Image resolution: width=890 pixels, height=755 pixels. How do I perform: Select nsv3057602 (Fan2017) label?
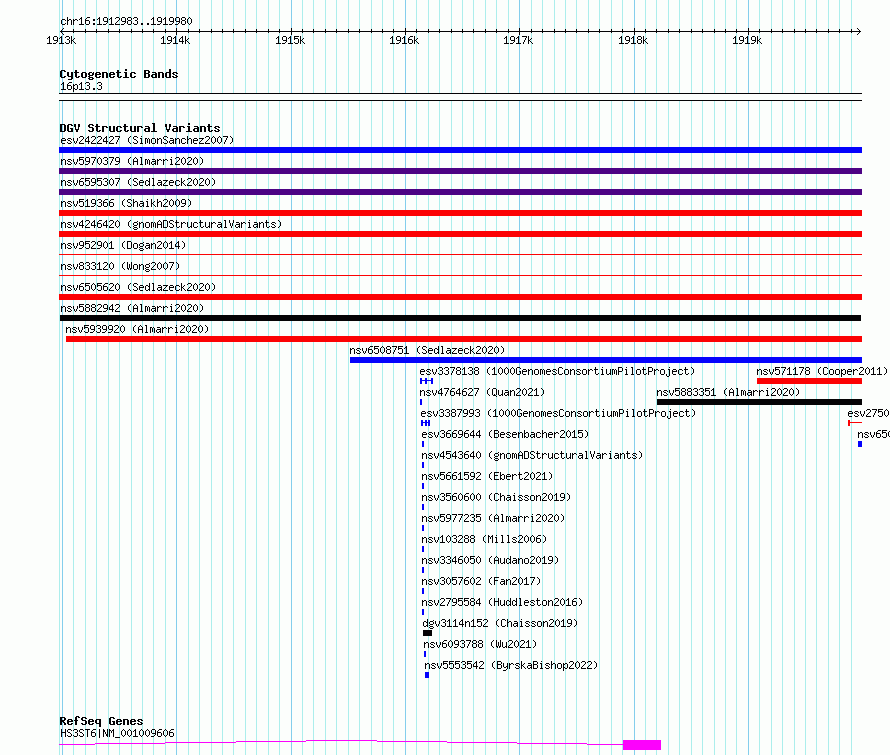481,581
